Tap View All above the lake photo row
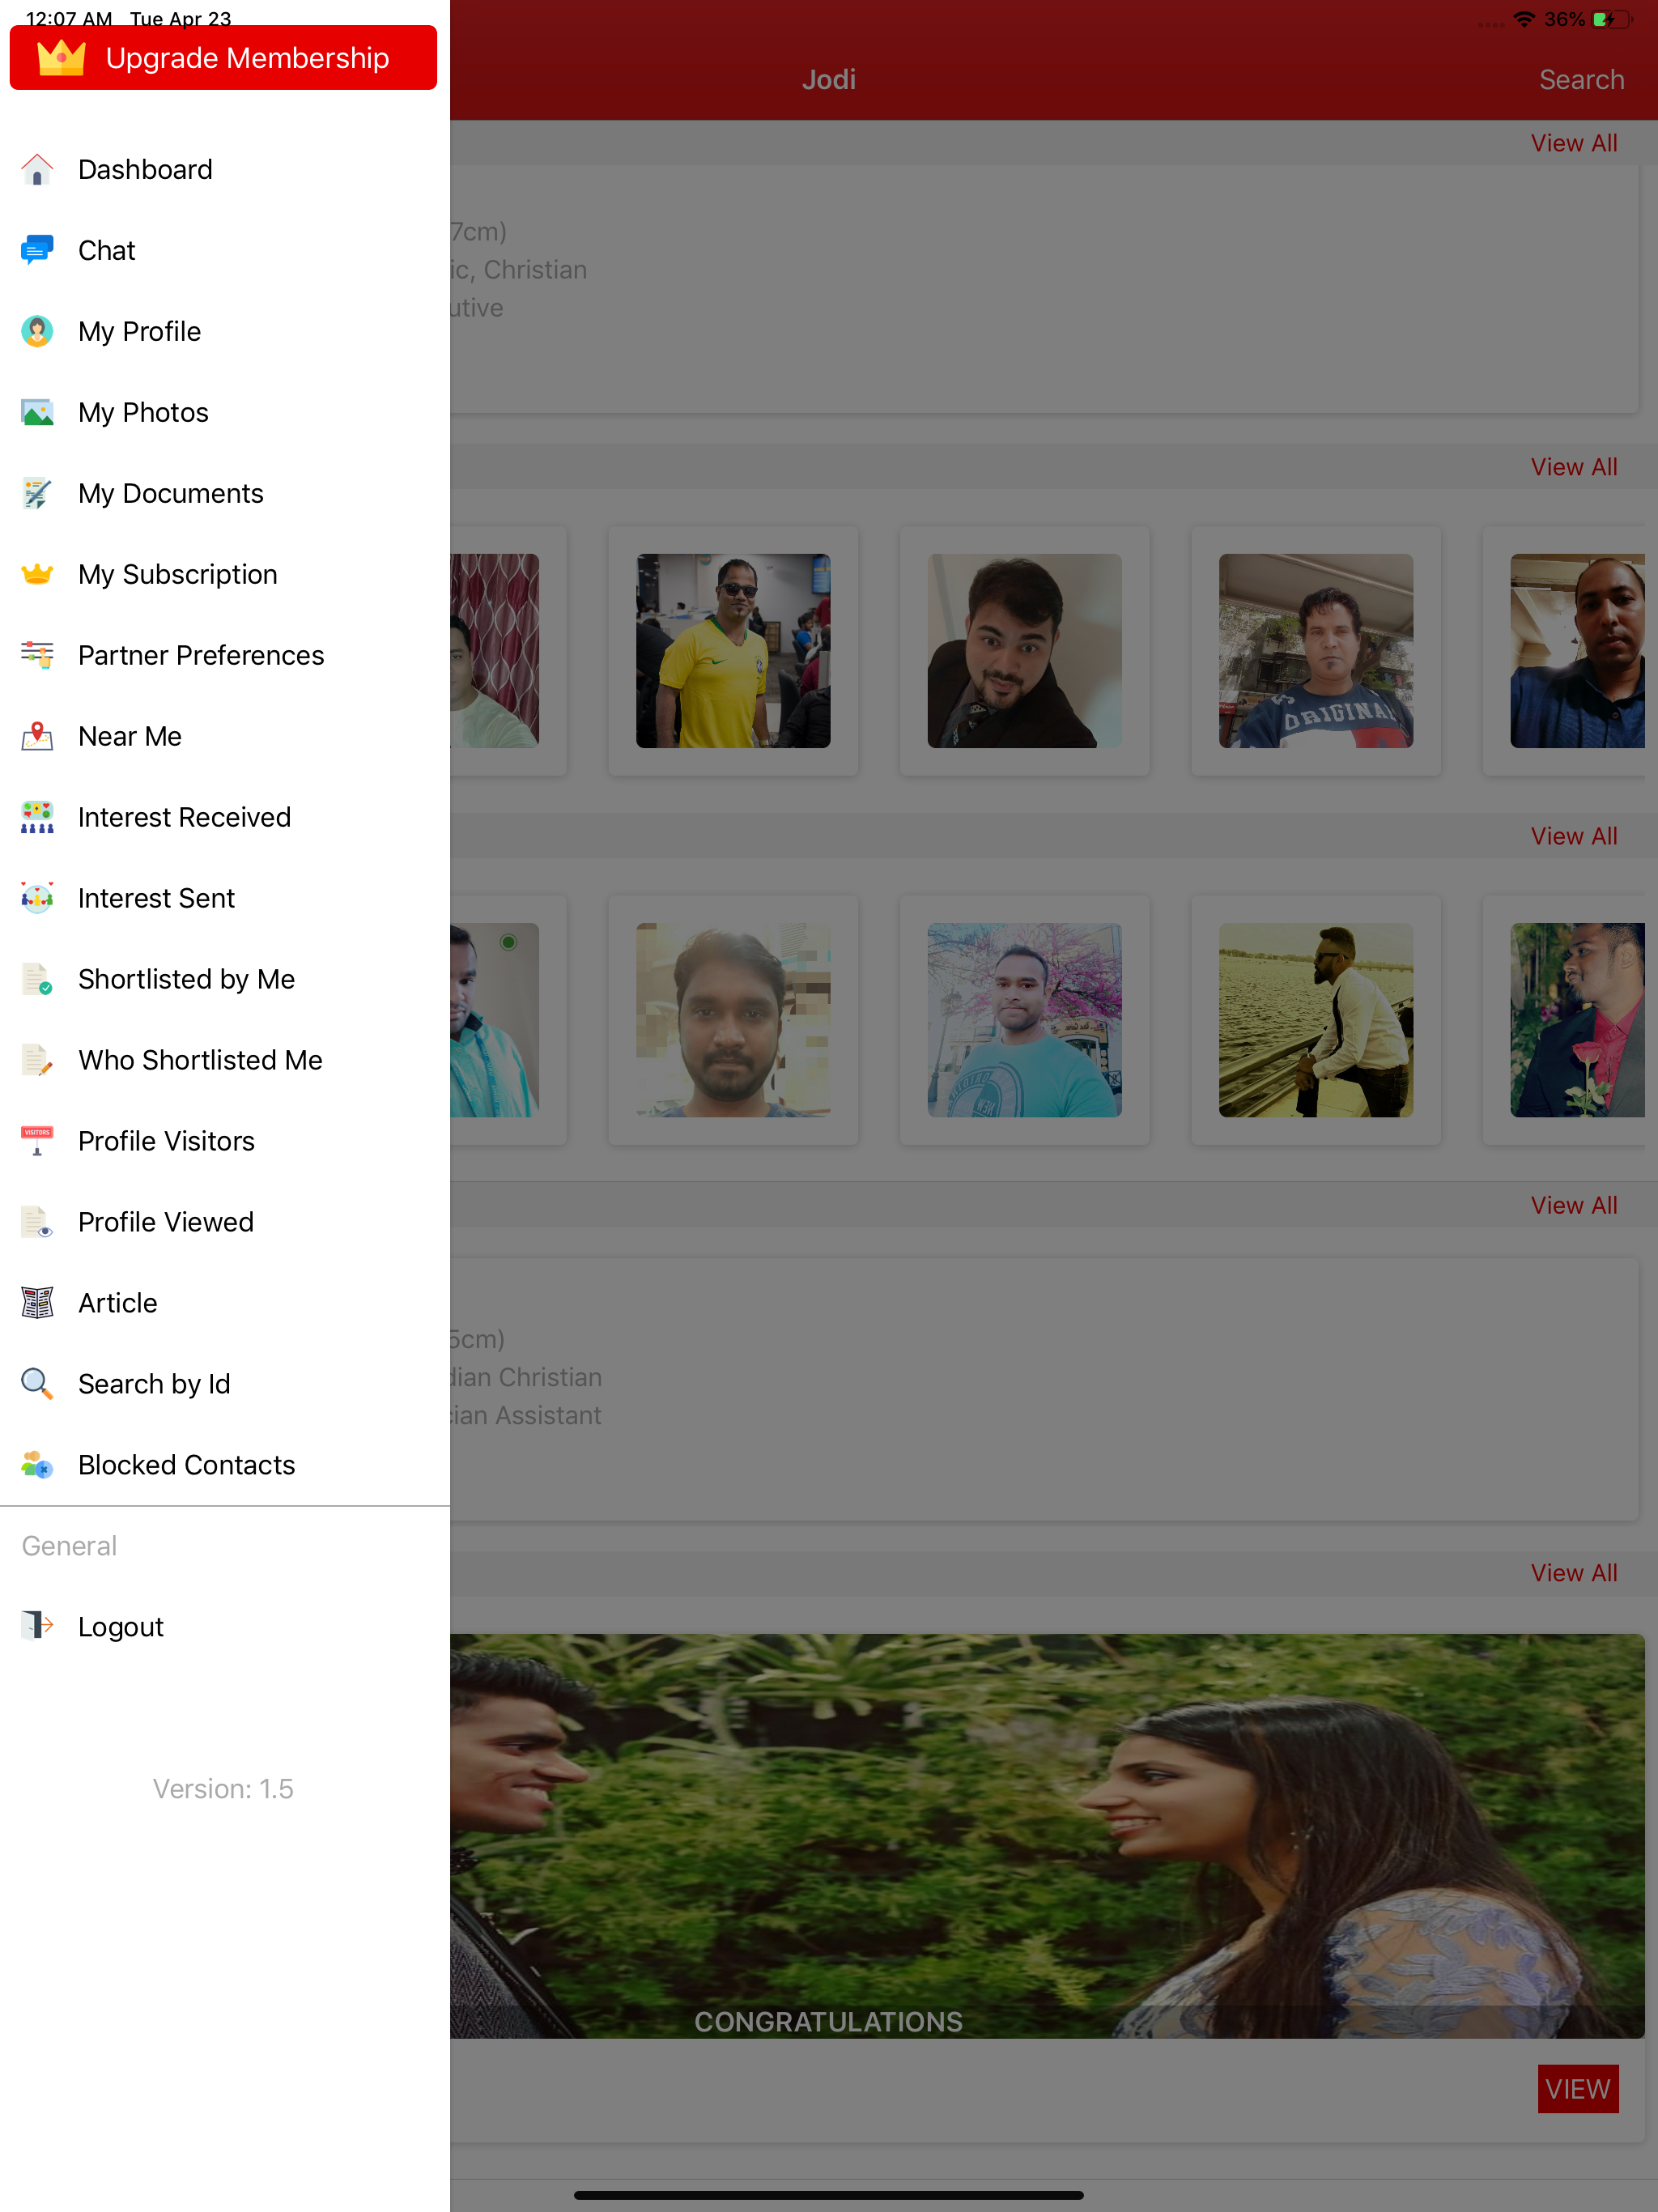Screen dimensions: 1658x2212 click(x=1574, y=835)
